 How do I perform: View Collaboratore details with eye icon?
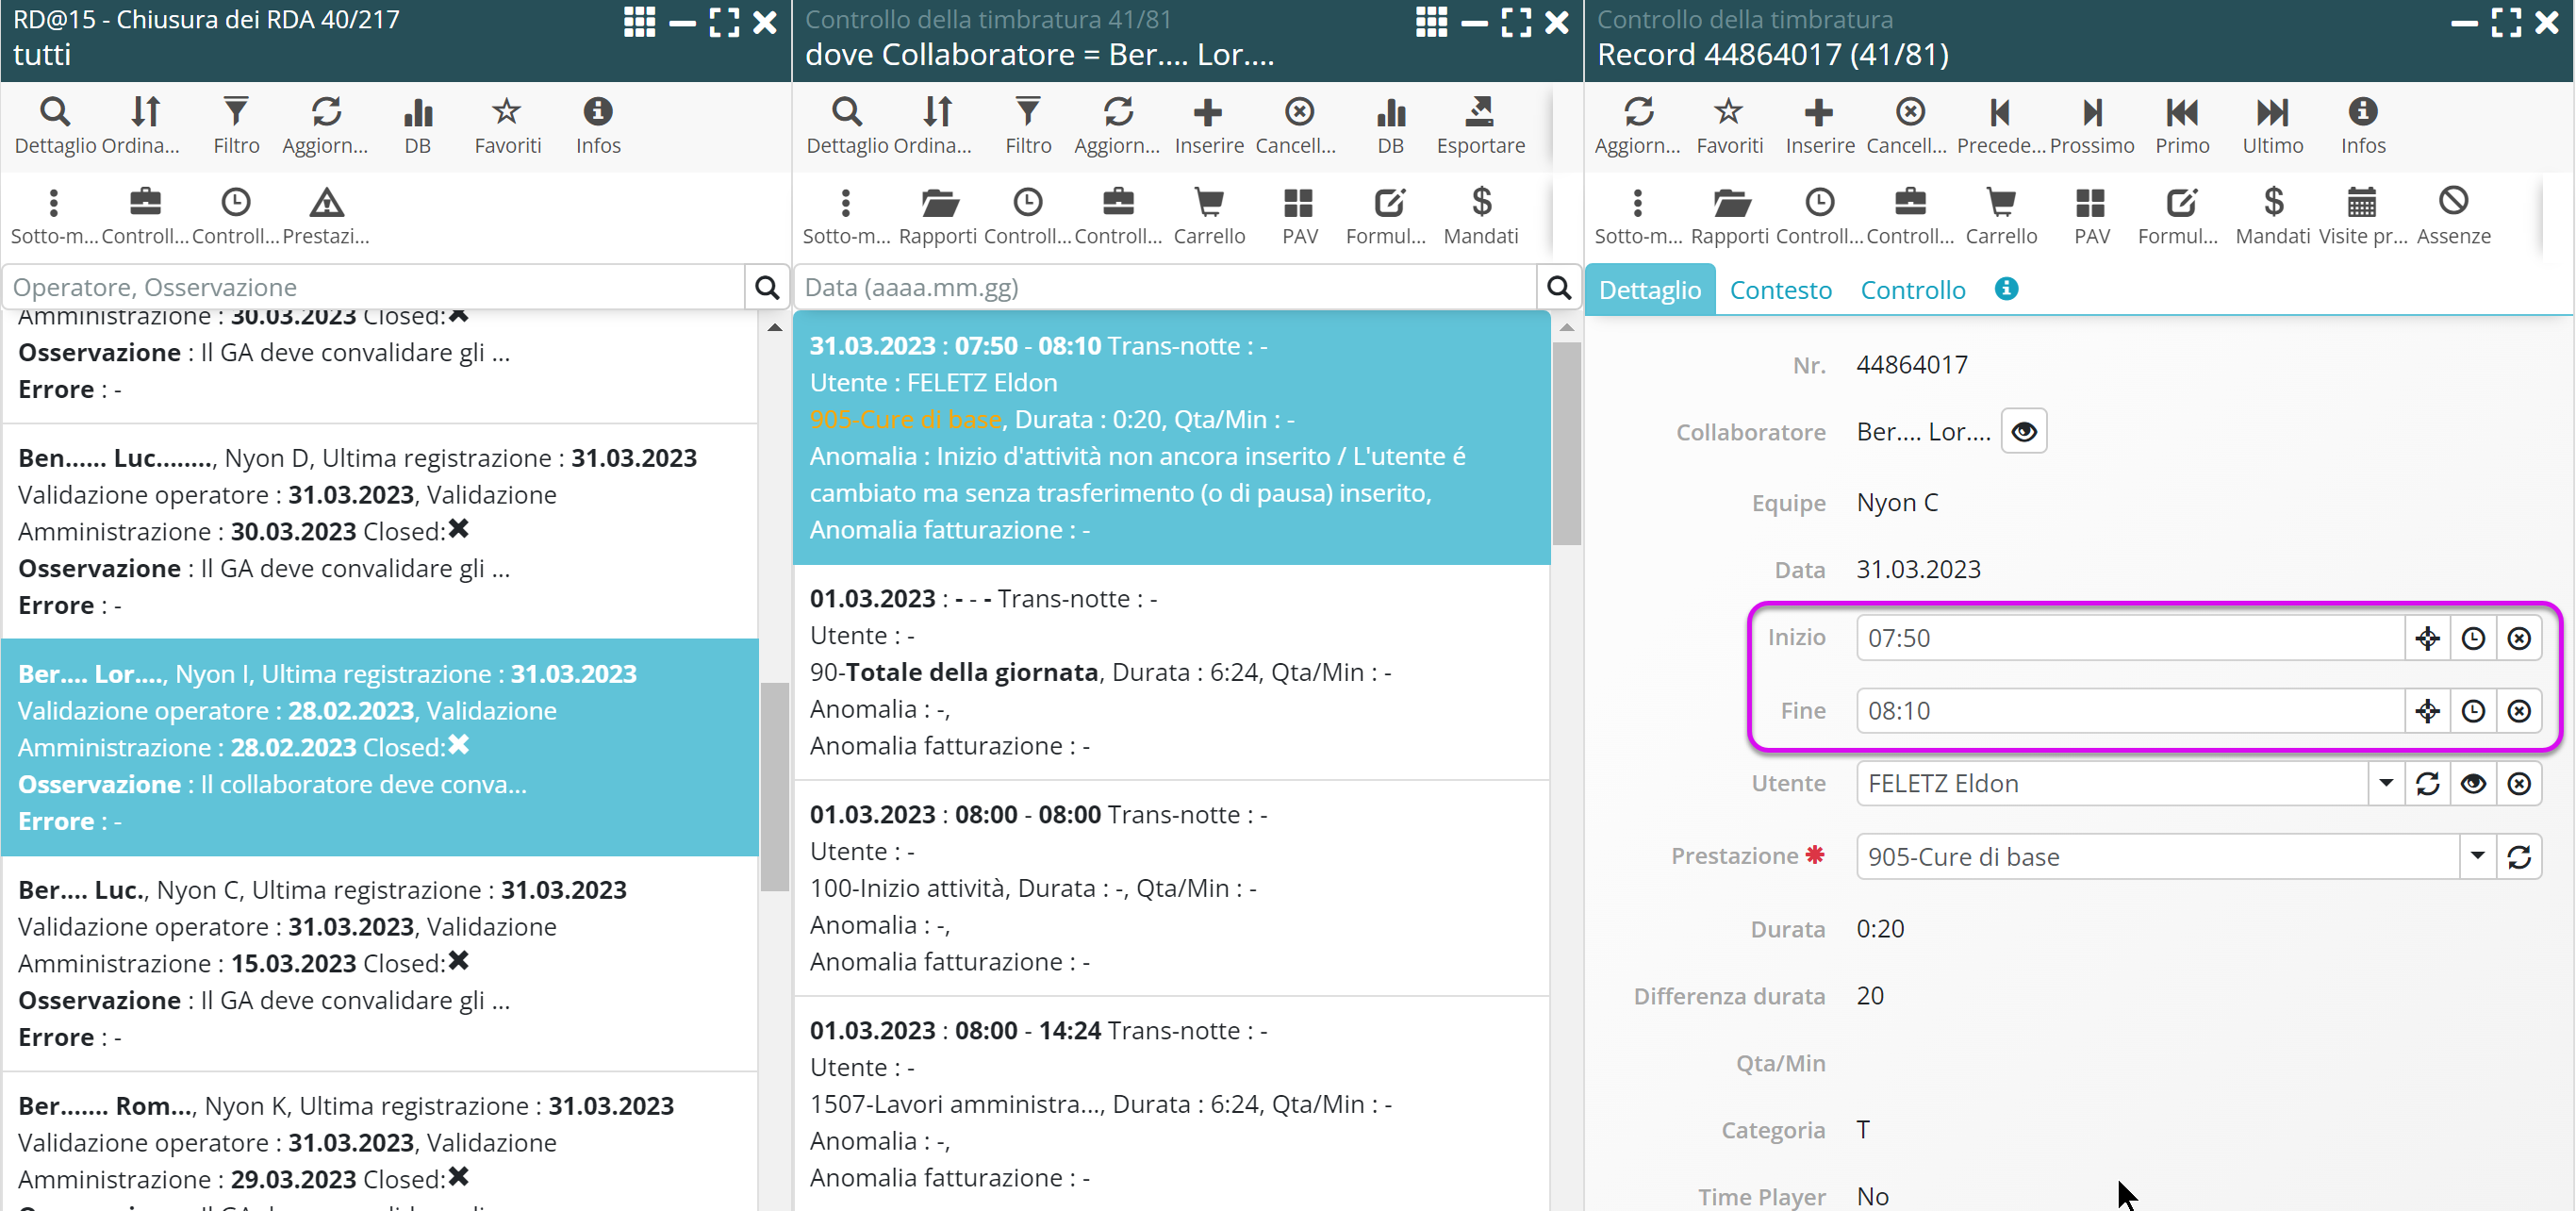2023,432
